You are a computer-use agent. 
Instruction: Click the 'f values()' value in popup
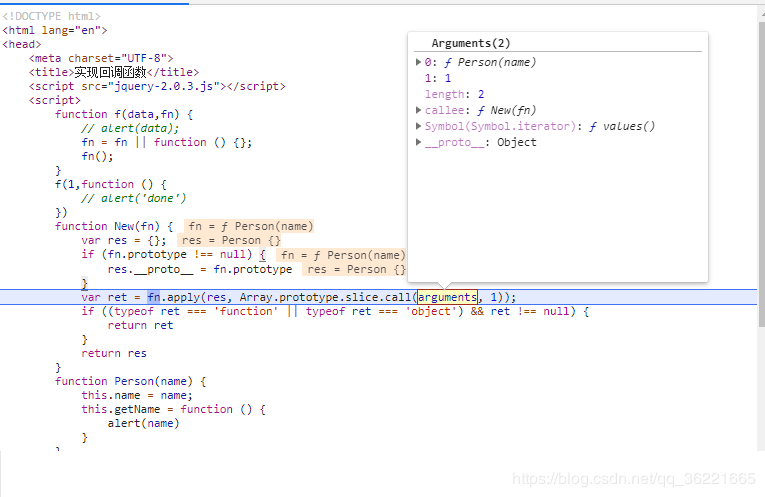click(x=622, y=126)
